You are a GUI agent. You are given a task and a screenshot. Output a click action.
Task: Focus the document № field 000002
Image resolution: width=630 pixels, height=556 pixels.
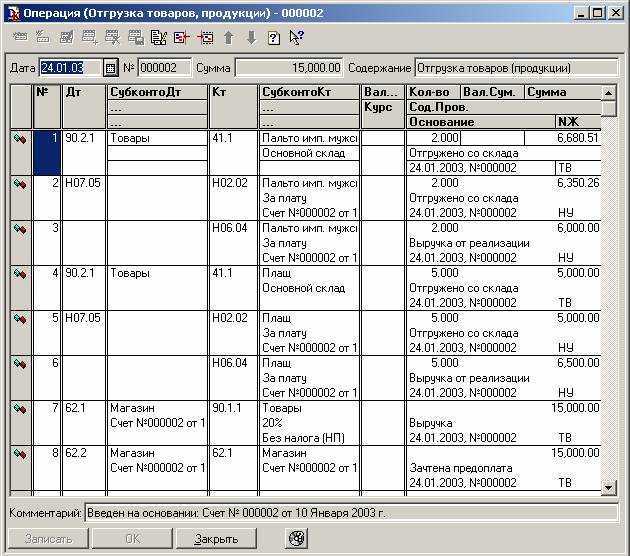(164, 68)
